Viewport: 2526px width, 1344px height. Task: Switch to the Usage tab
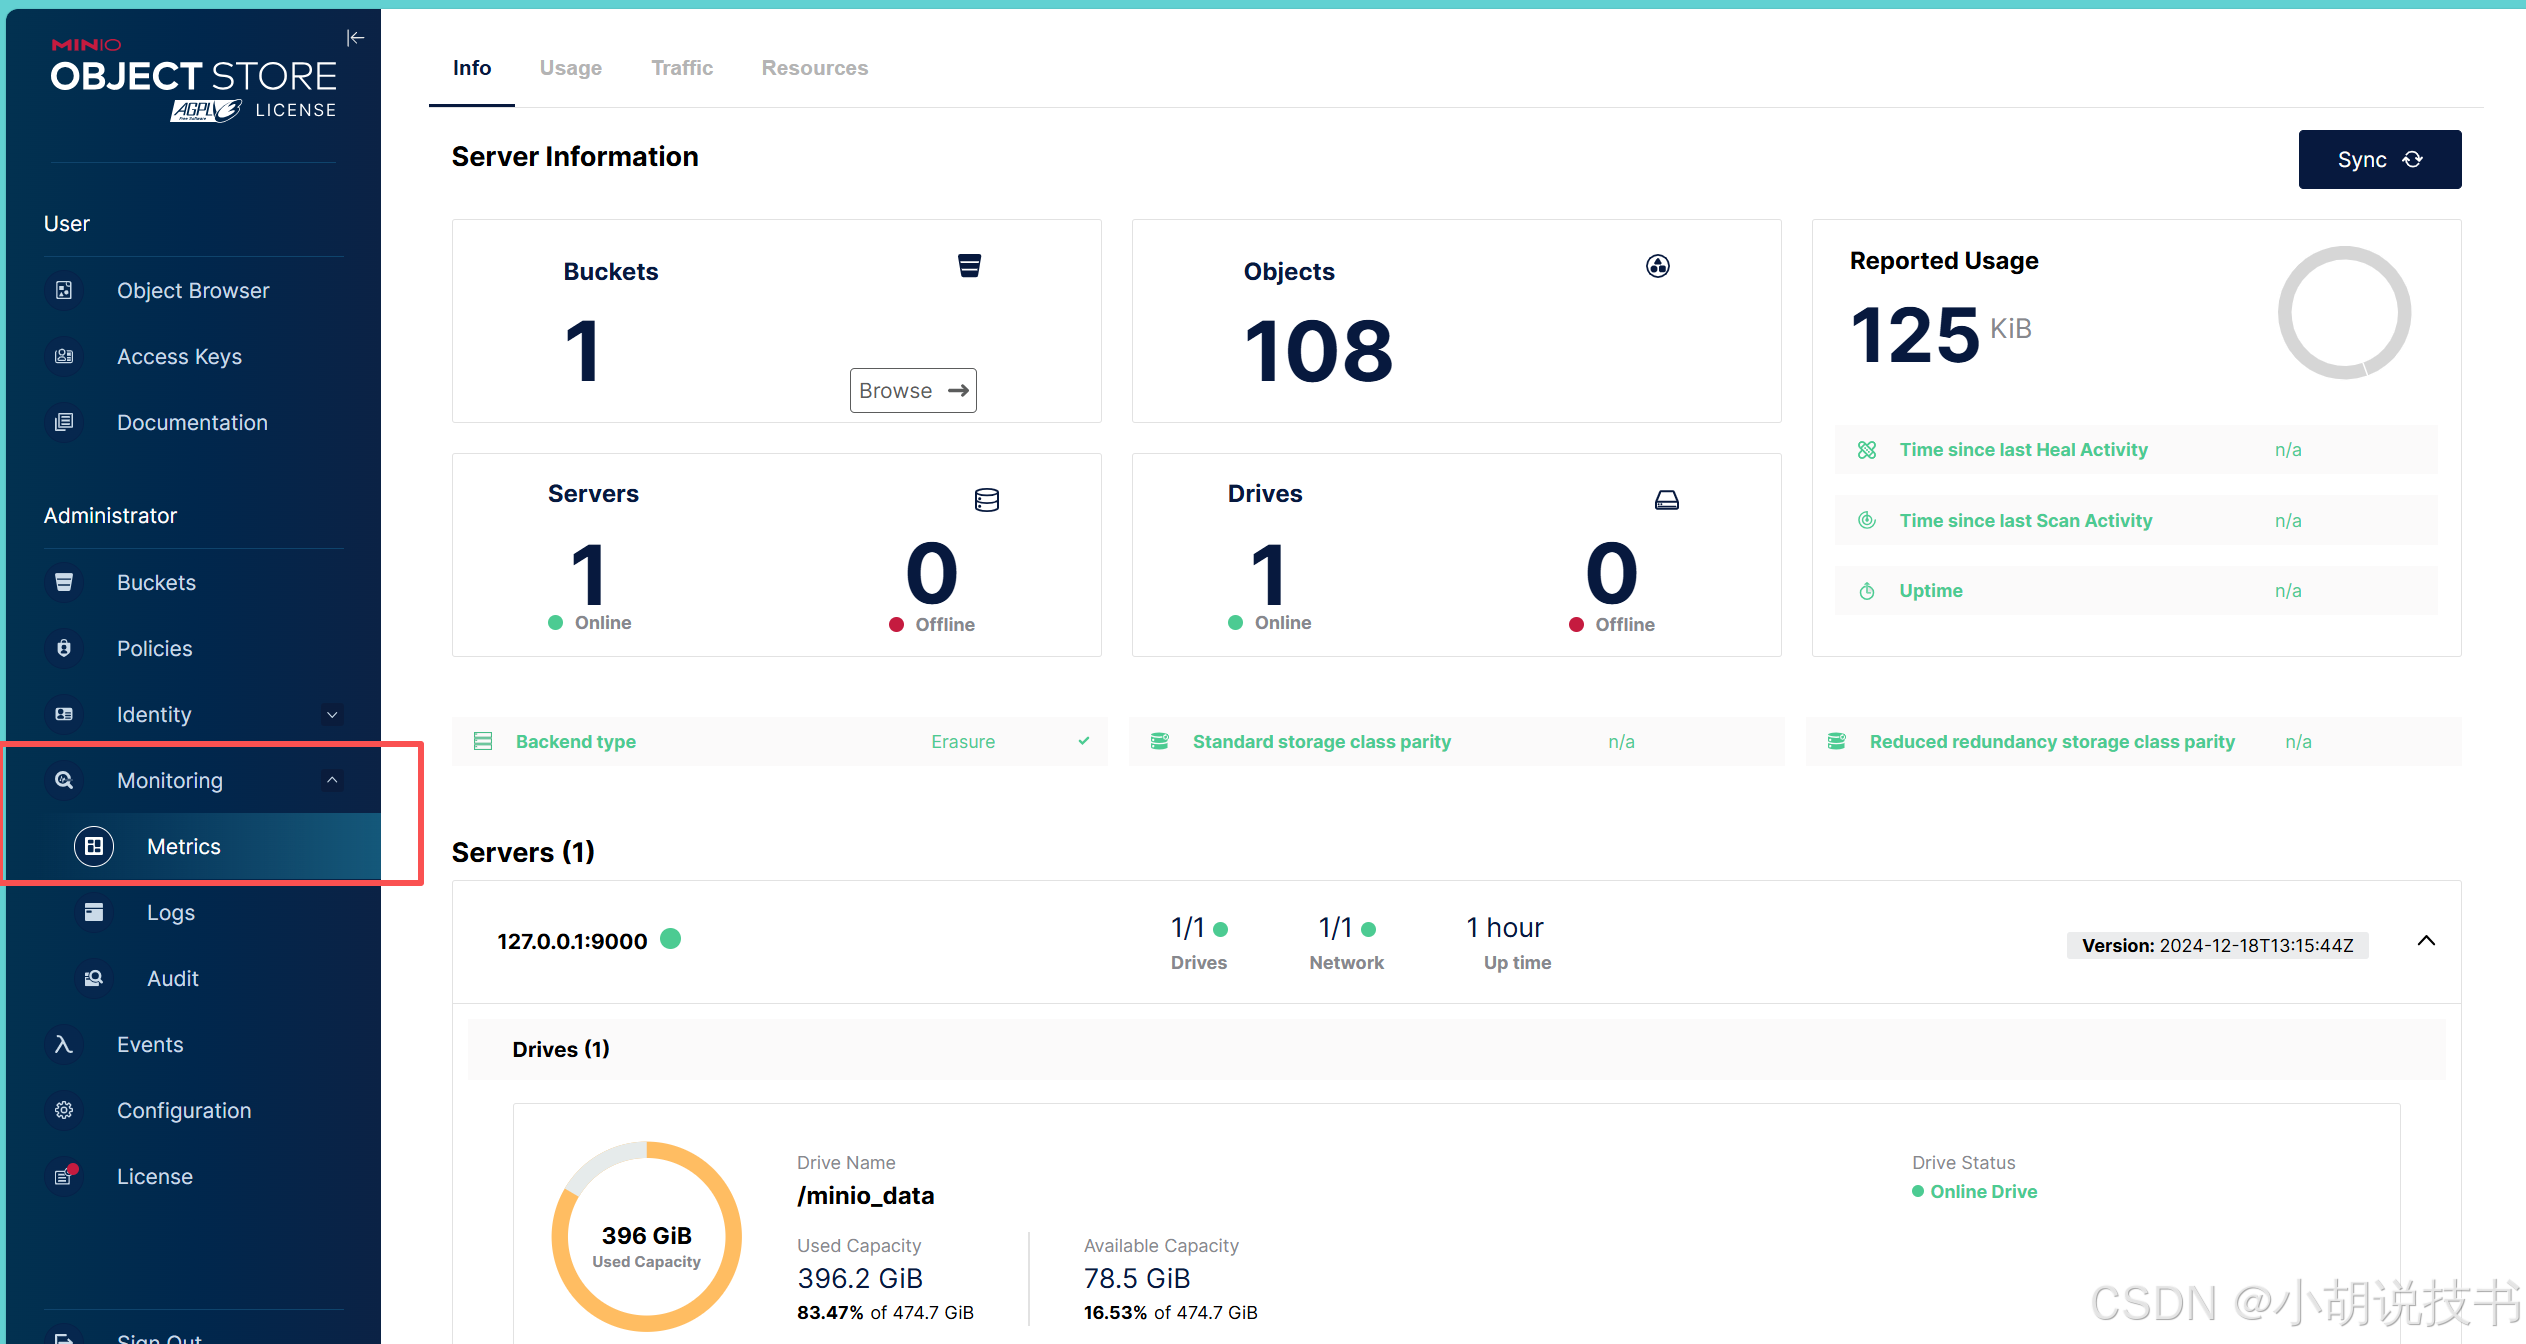click(x=570, y=68)
